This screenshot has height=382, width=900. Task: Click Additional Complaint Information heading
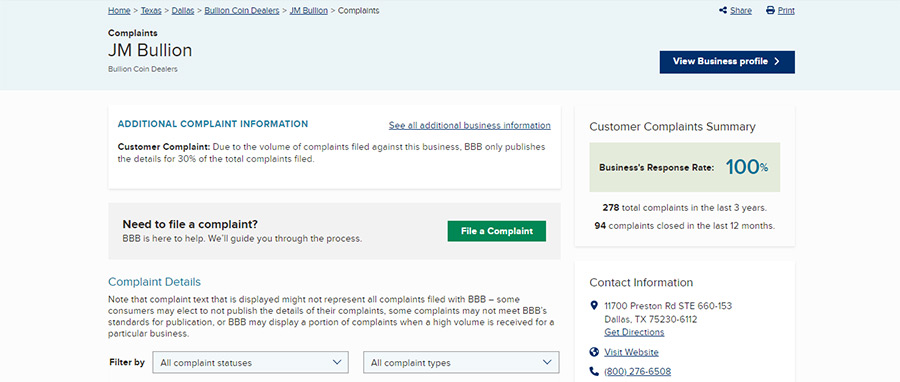[x=213, y=124]
